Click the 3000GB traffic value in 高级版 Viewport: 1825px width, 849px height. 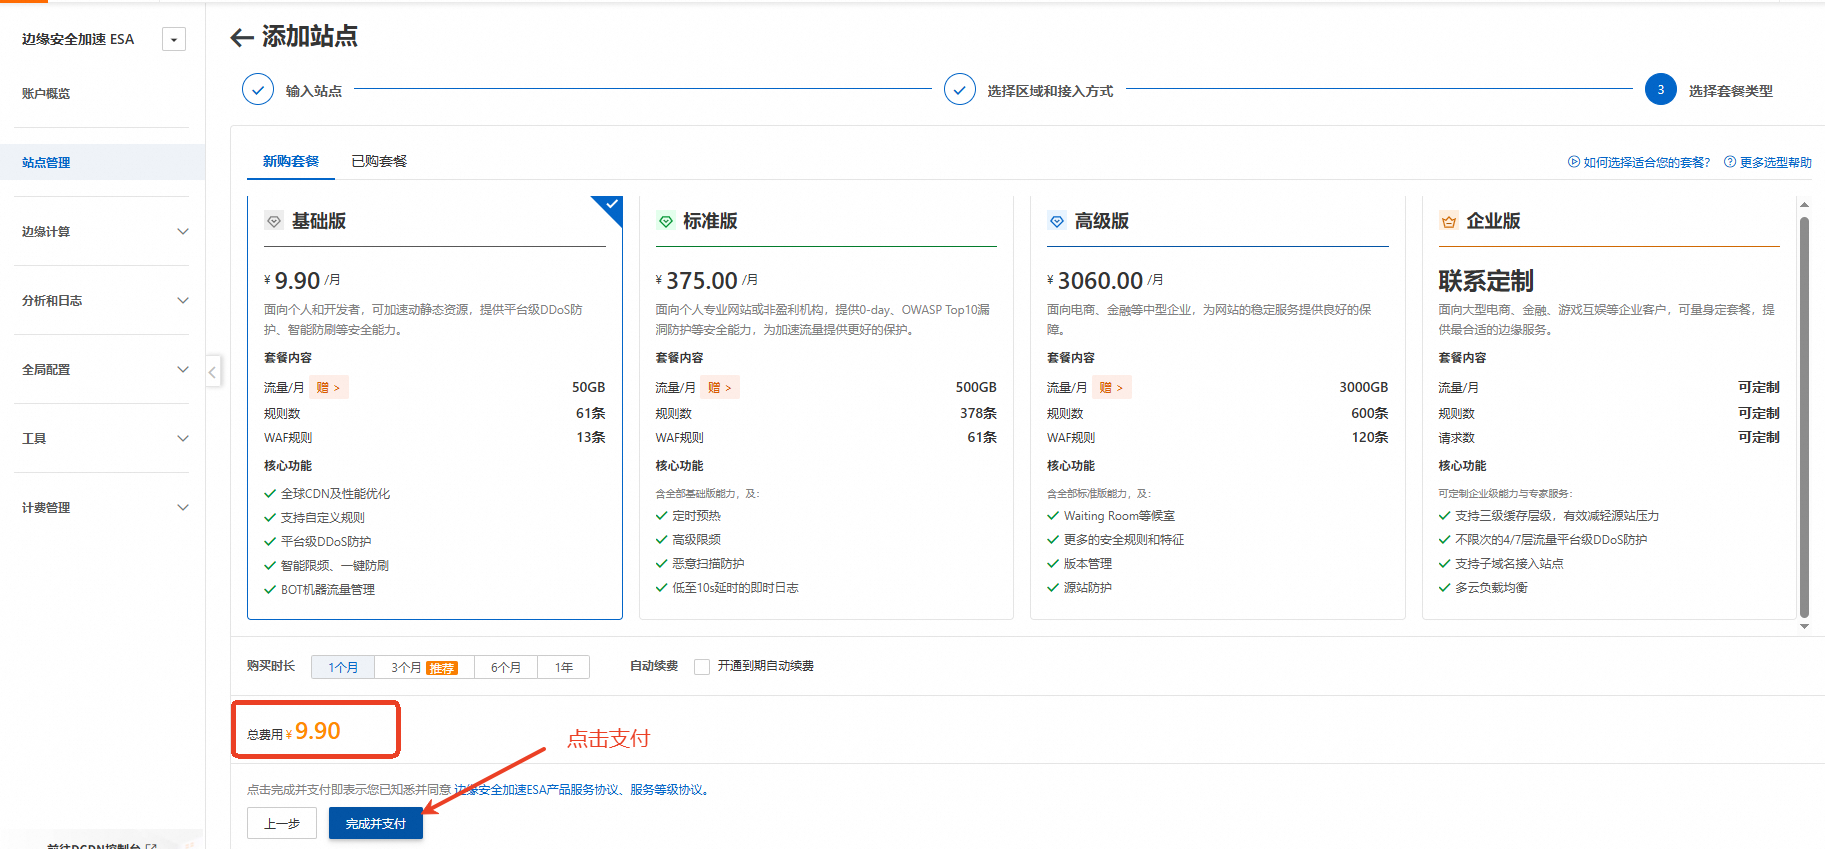(x=1363, y=387)
